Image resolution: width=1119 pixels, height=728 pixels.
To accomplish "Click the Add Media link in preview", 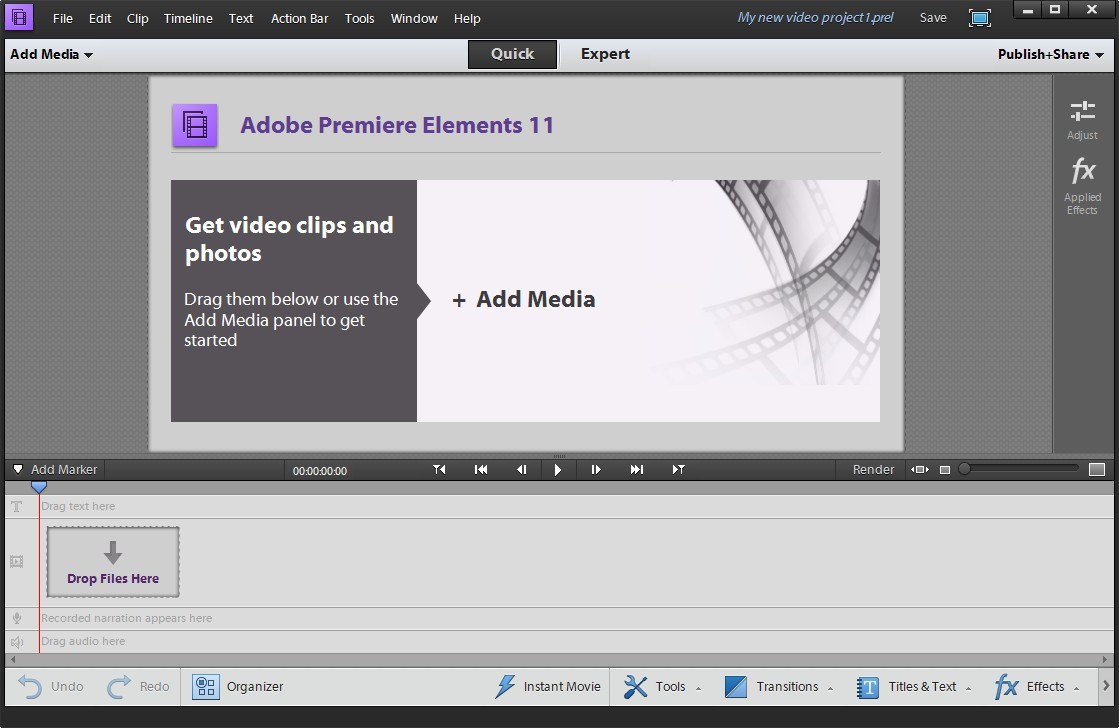I will tap(524, 299).
